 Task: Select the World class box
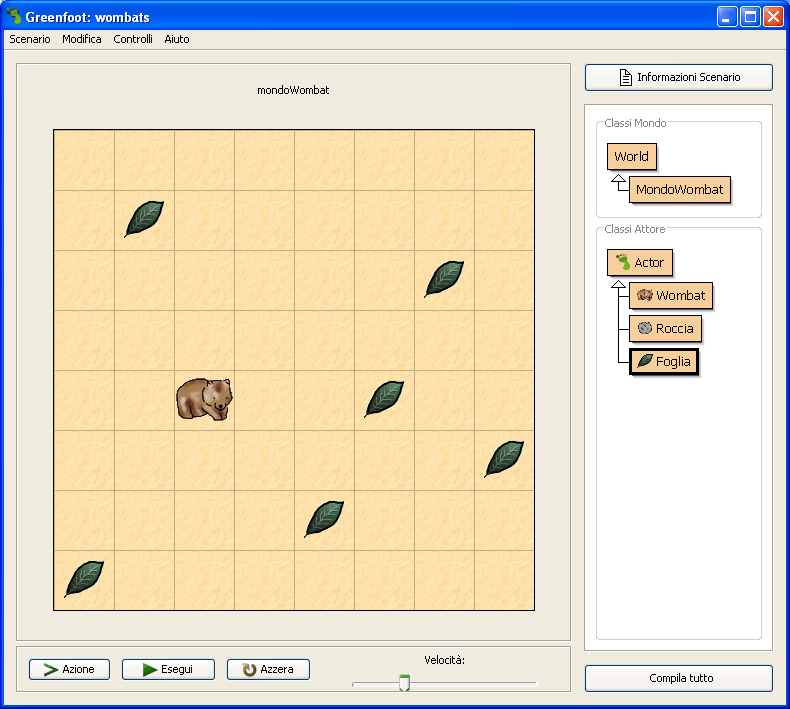[632, 156]
